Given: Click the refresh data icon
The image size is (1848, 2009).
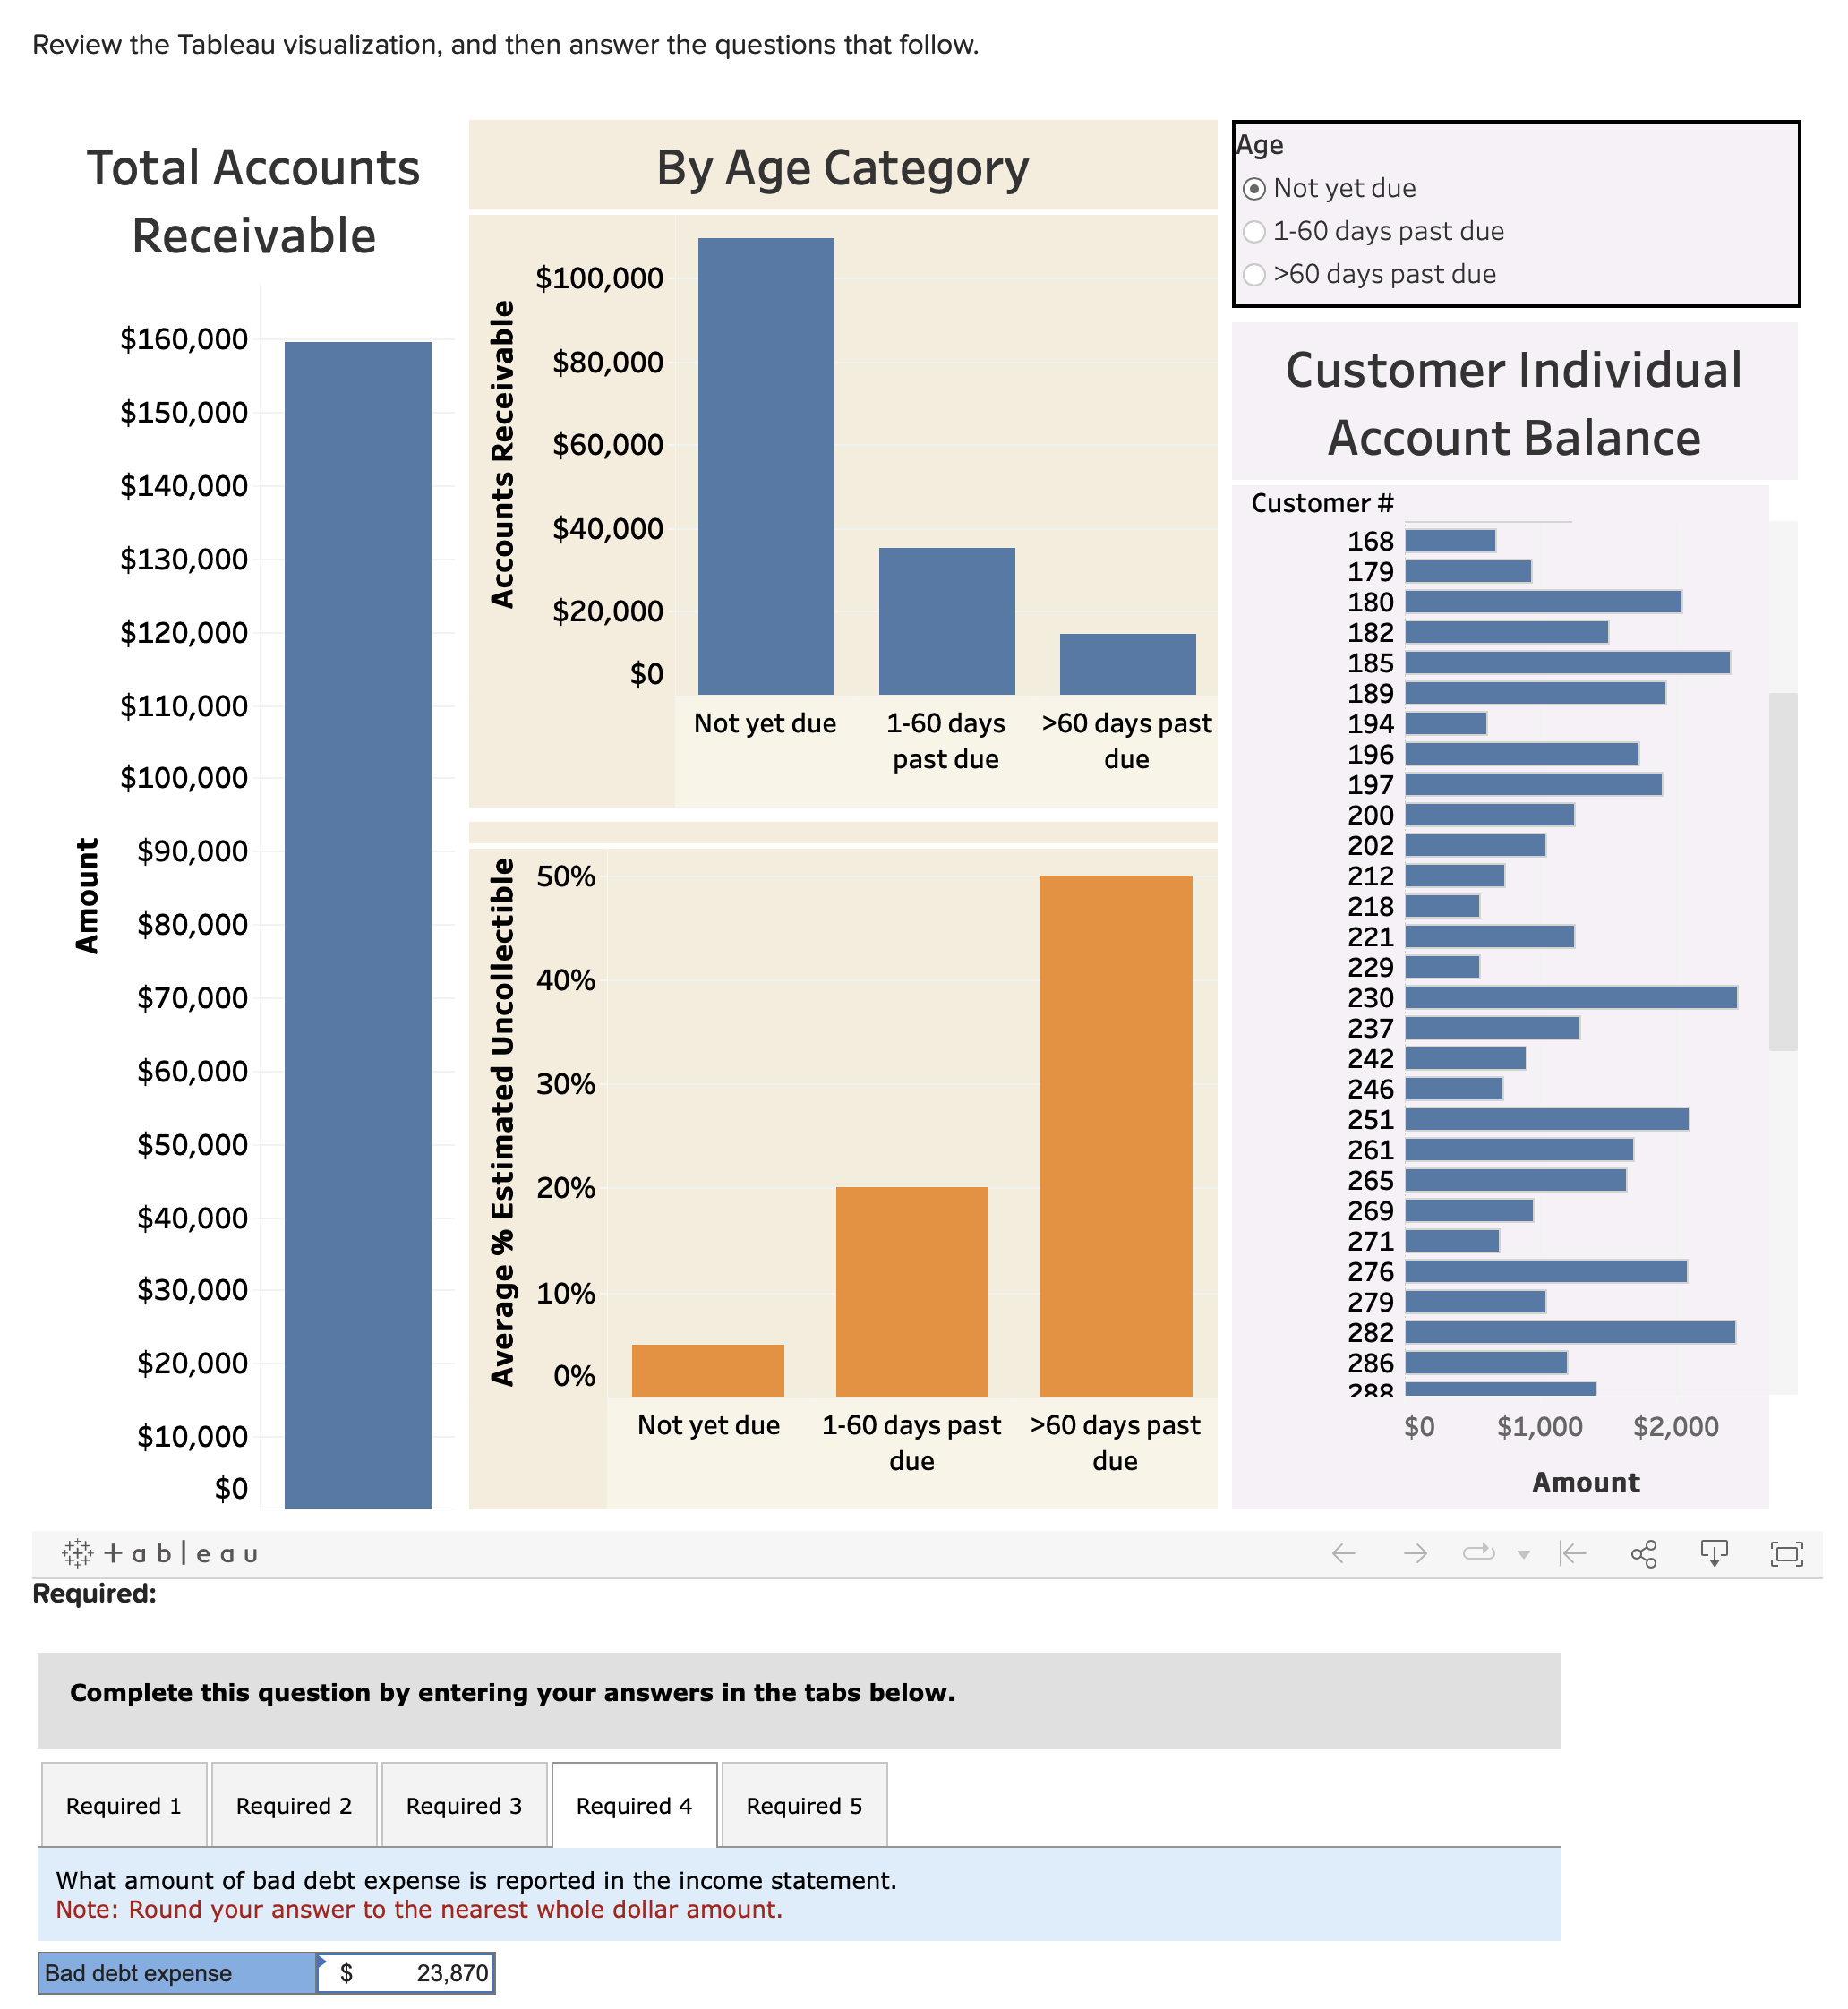Looking at the screenshot, I should coord(1481,1552).
